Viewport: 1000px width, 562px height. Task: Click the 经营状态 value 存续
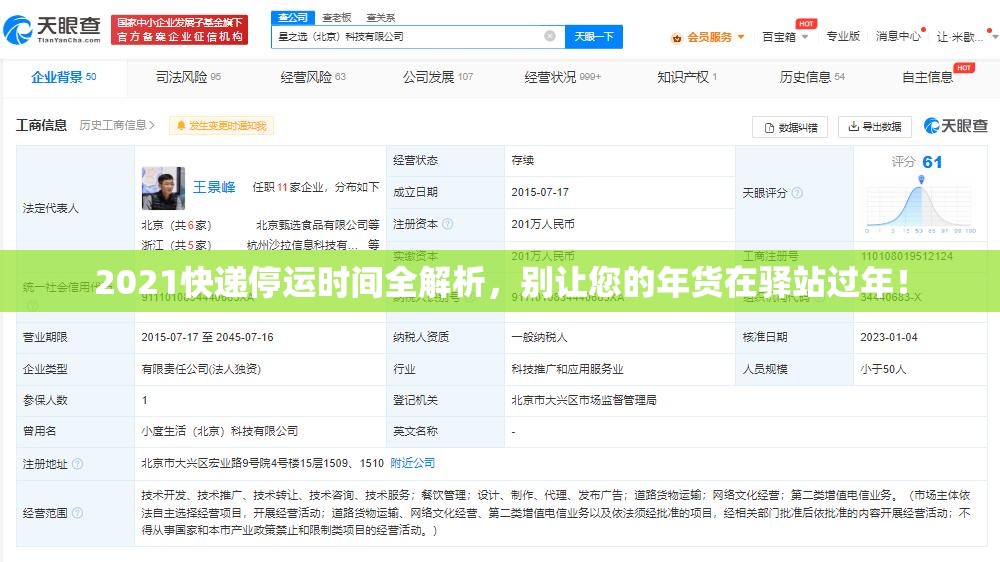pos(522,160)
